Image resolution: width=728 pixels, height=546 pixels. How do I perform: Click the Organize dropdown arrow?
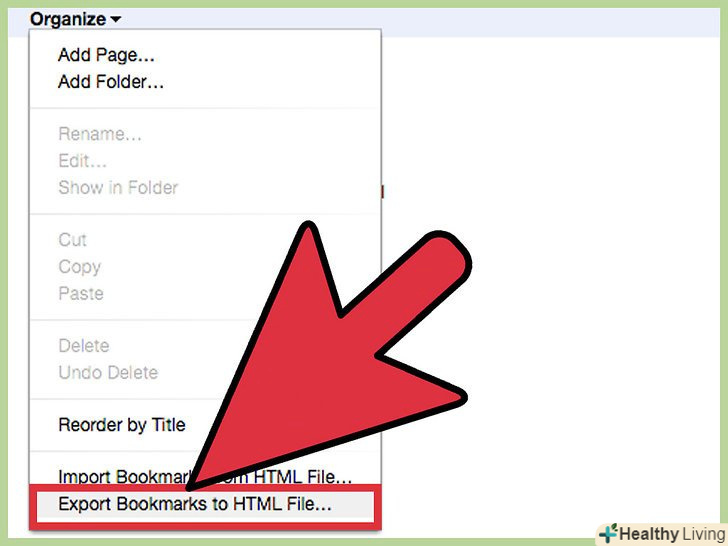pyautogui.click(x=115, y=20)
